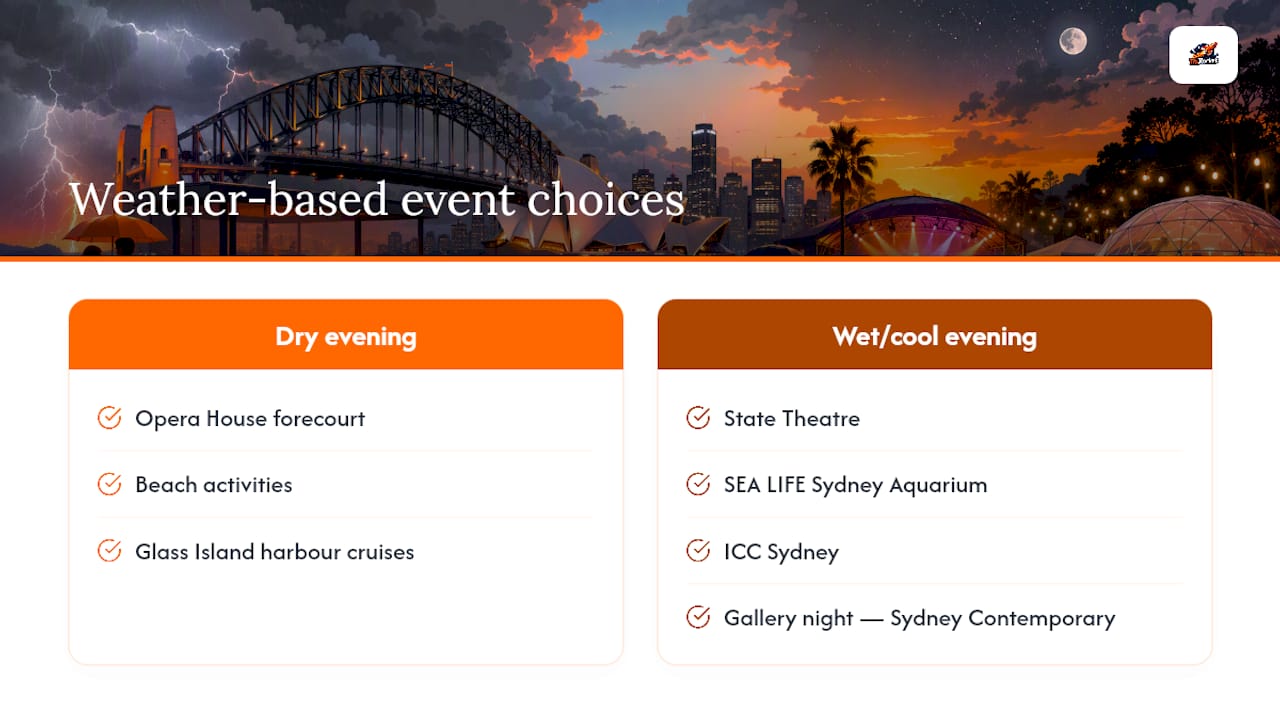1280x720 pixels.
Task: Click the ICC Sydney list entry
Action: 935,551
